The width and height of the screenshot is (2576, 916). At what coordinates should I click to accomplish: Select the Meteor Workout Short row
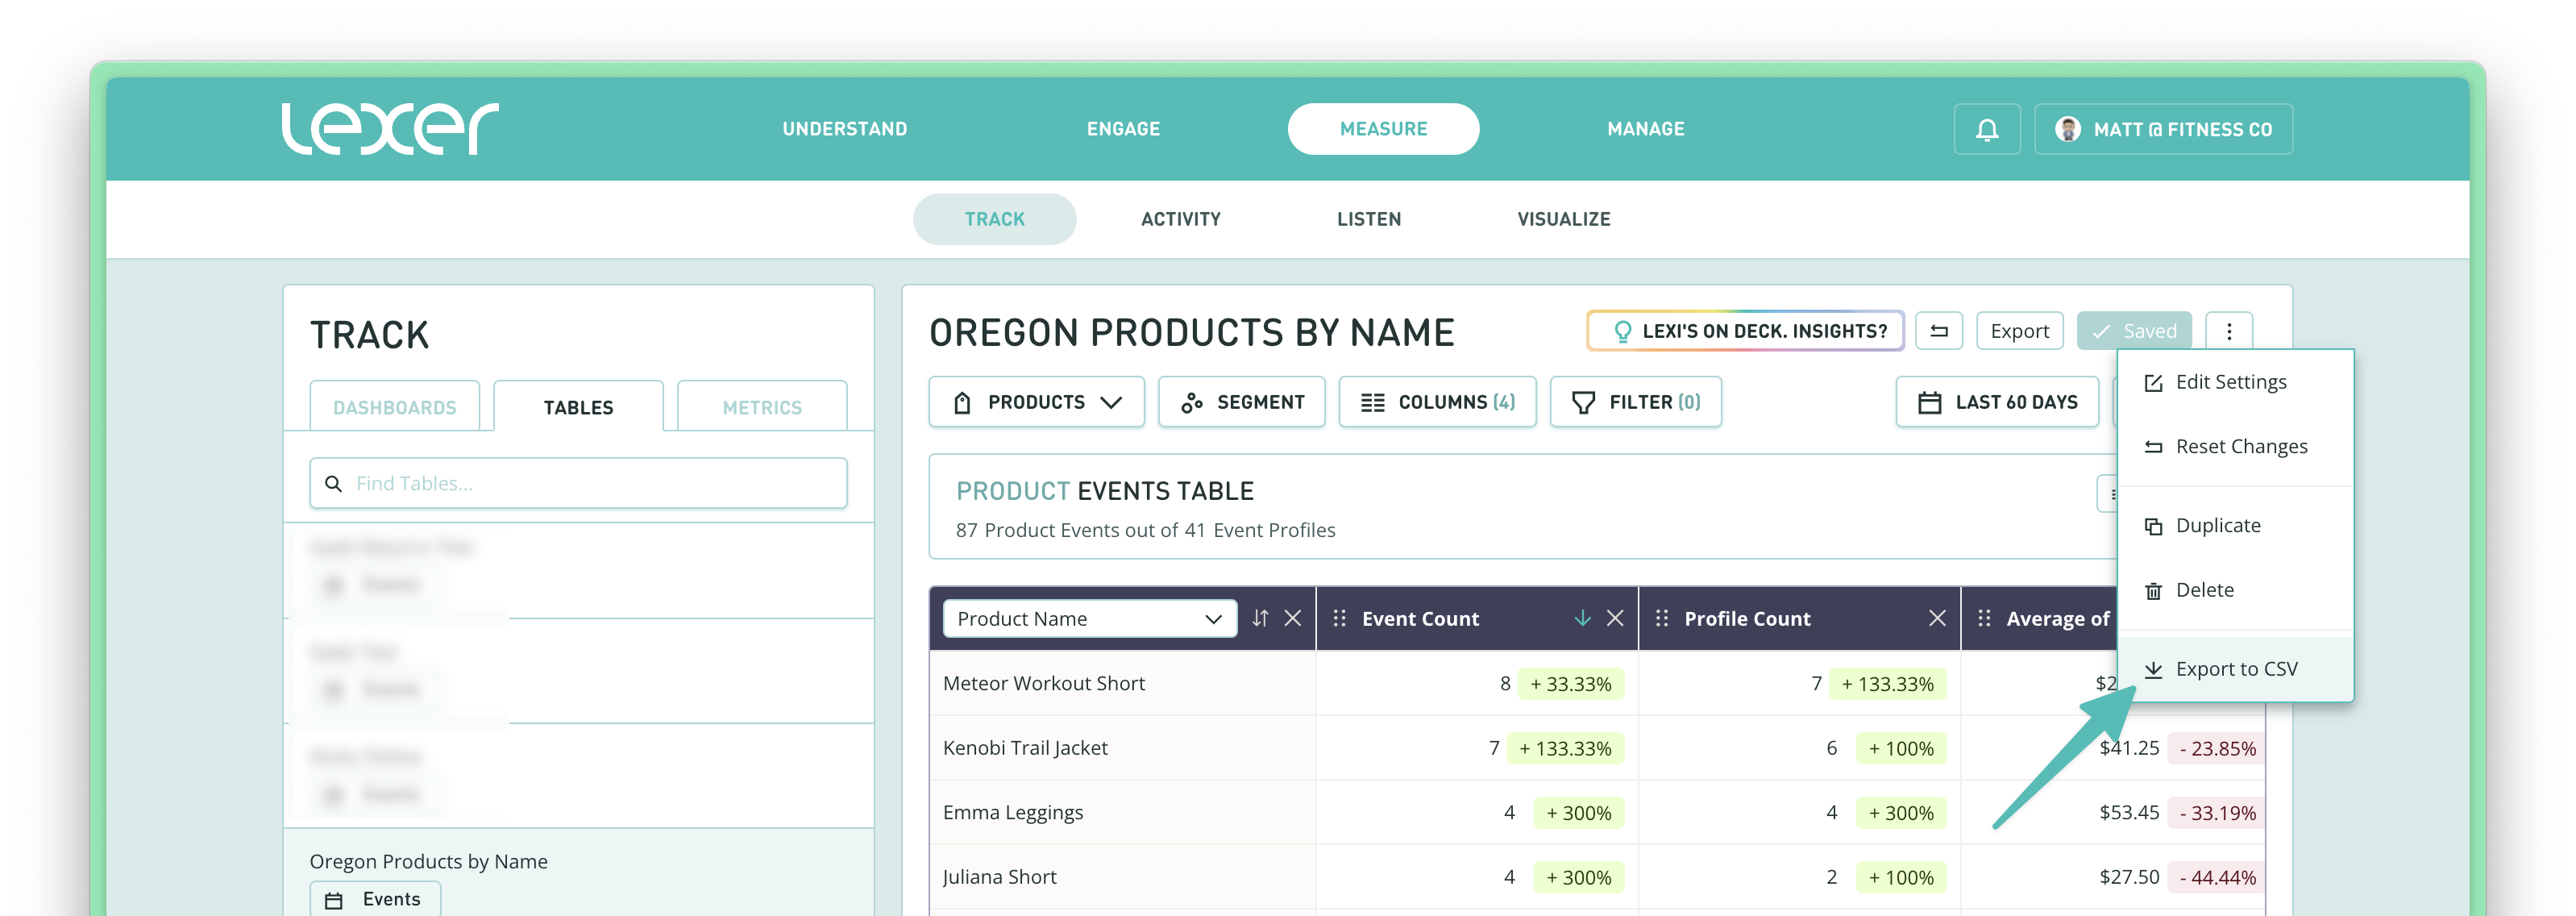[x=1597, y=683]
